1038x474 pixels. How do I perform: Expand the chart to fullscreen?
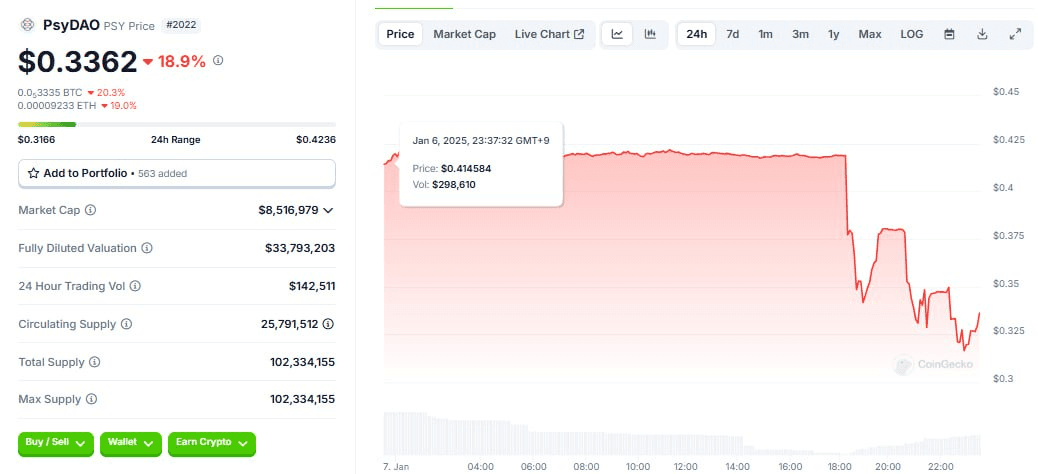pos(1015,34)
